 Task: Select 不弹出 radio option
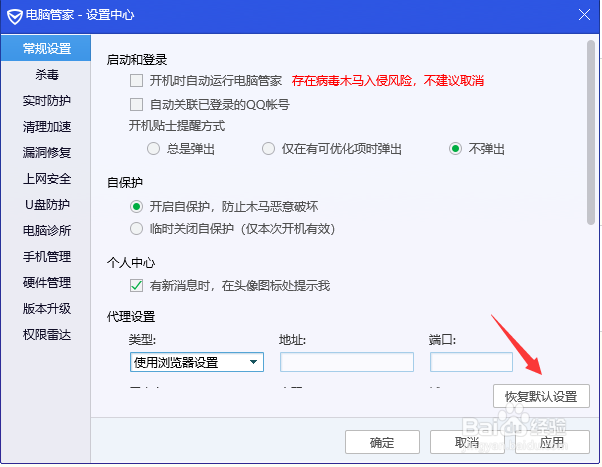pyautogui.click(x=455, y=149)
